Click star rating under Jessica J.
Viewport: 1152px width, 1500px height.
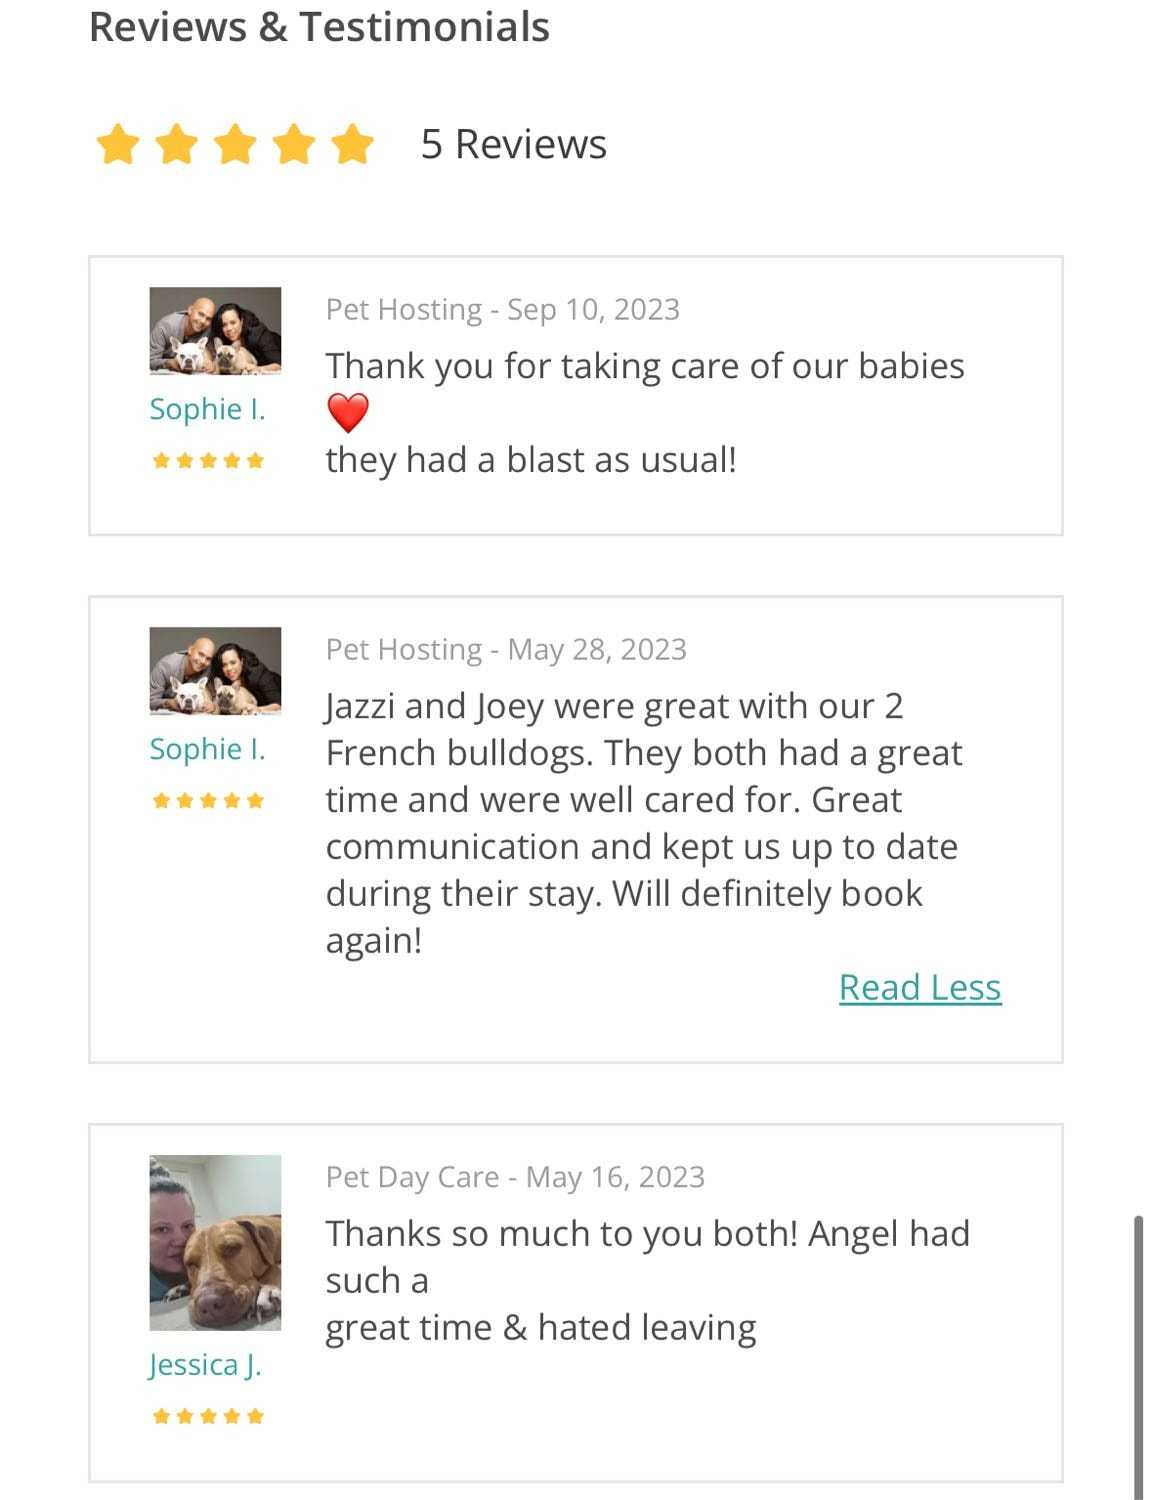(x=208, y=1416)
